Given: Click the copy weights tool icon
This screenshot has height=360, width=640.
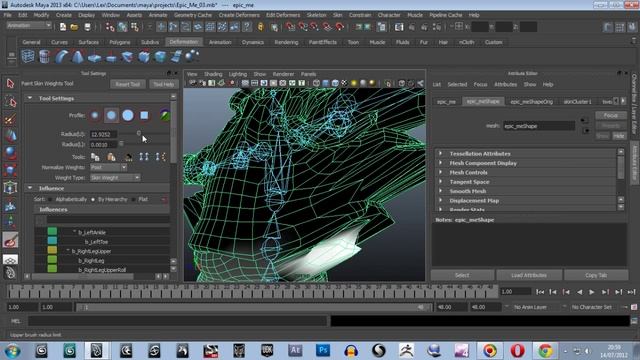Looking at the screenshot, I should coord(95,157).
